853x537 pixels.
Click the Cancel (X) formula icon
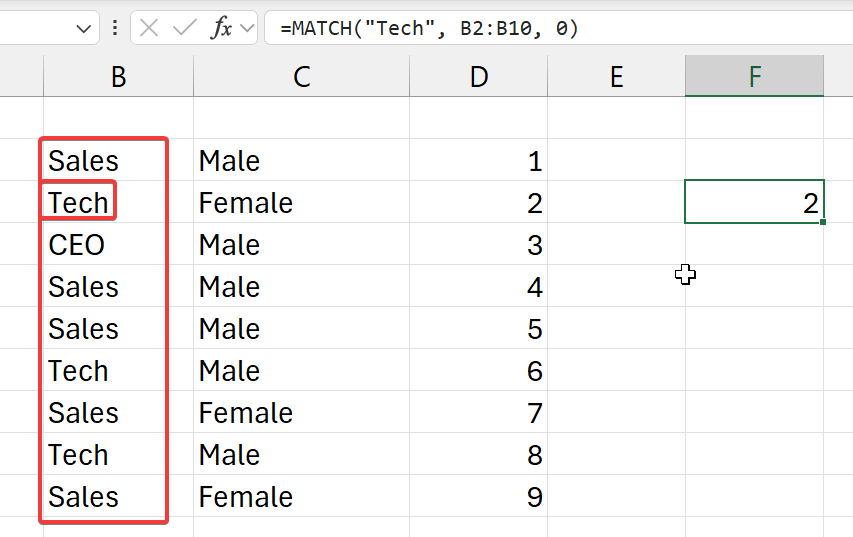click(x=149, y=28)
